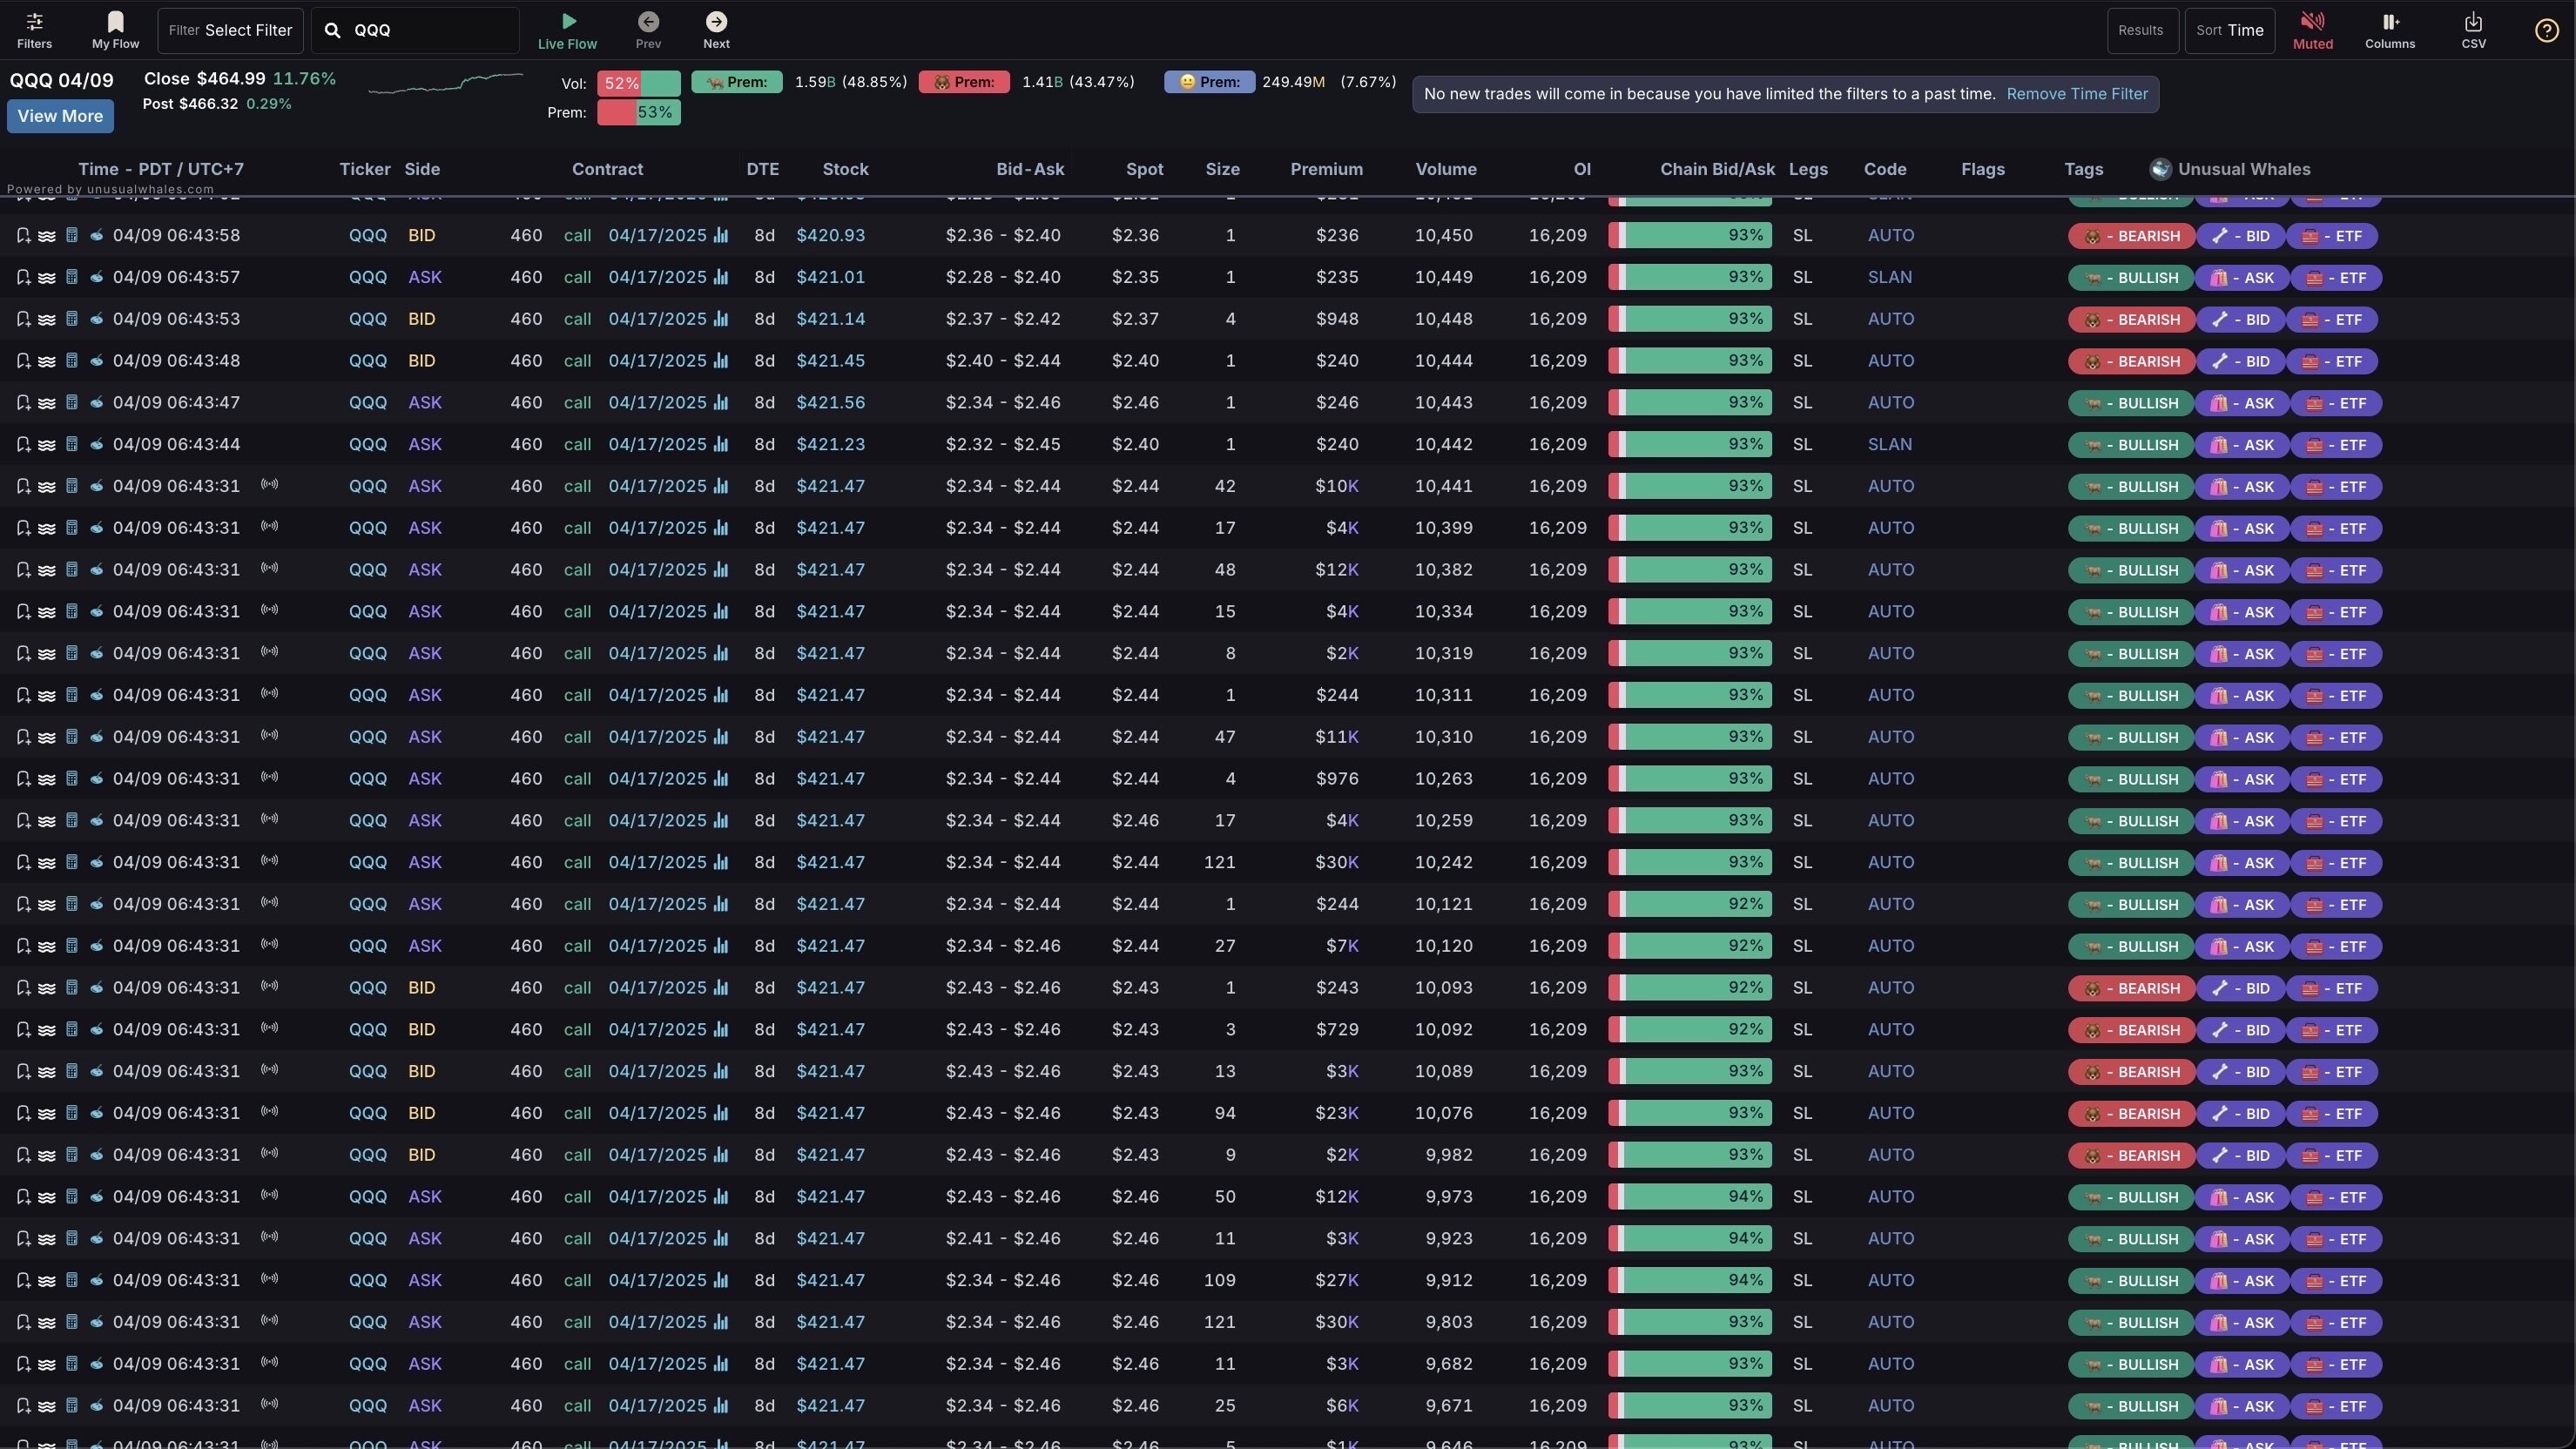Click SLAN code on 06:43:57 row
2576x1449 pixels.
[x=1889, y=278]
